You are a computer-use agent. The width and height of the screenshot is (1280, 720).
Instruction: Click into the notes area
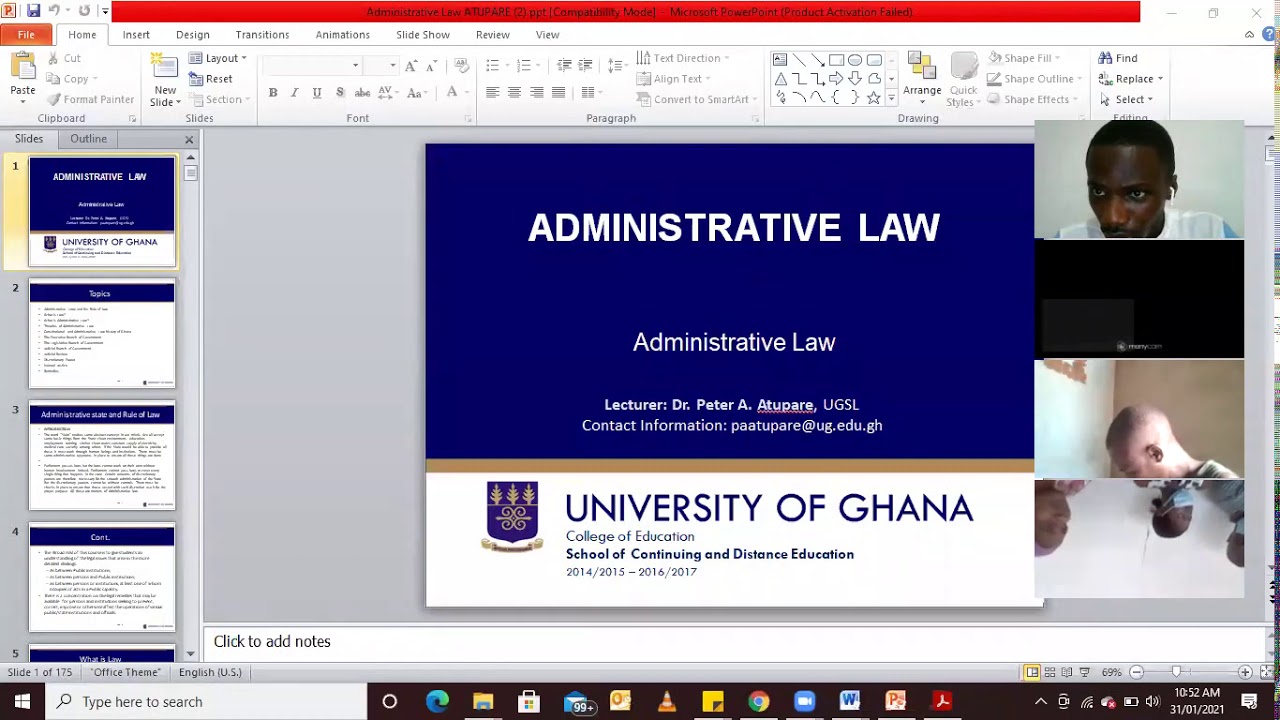click(735, 642)
